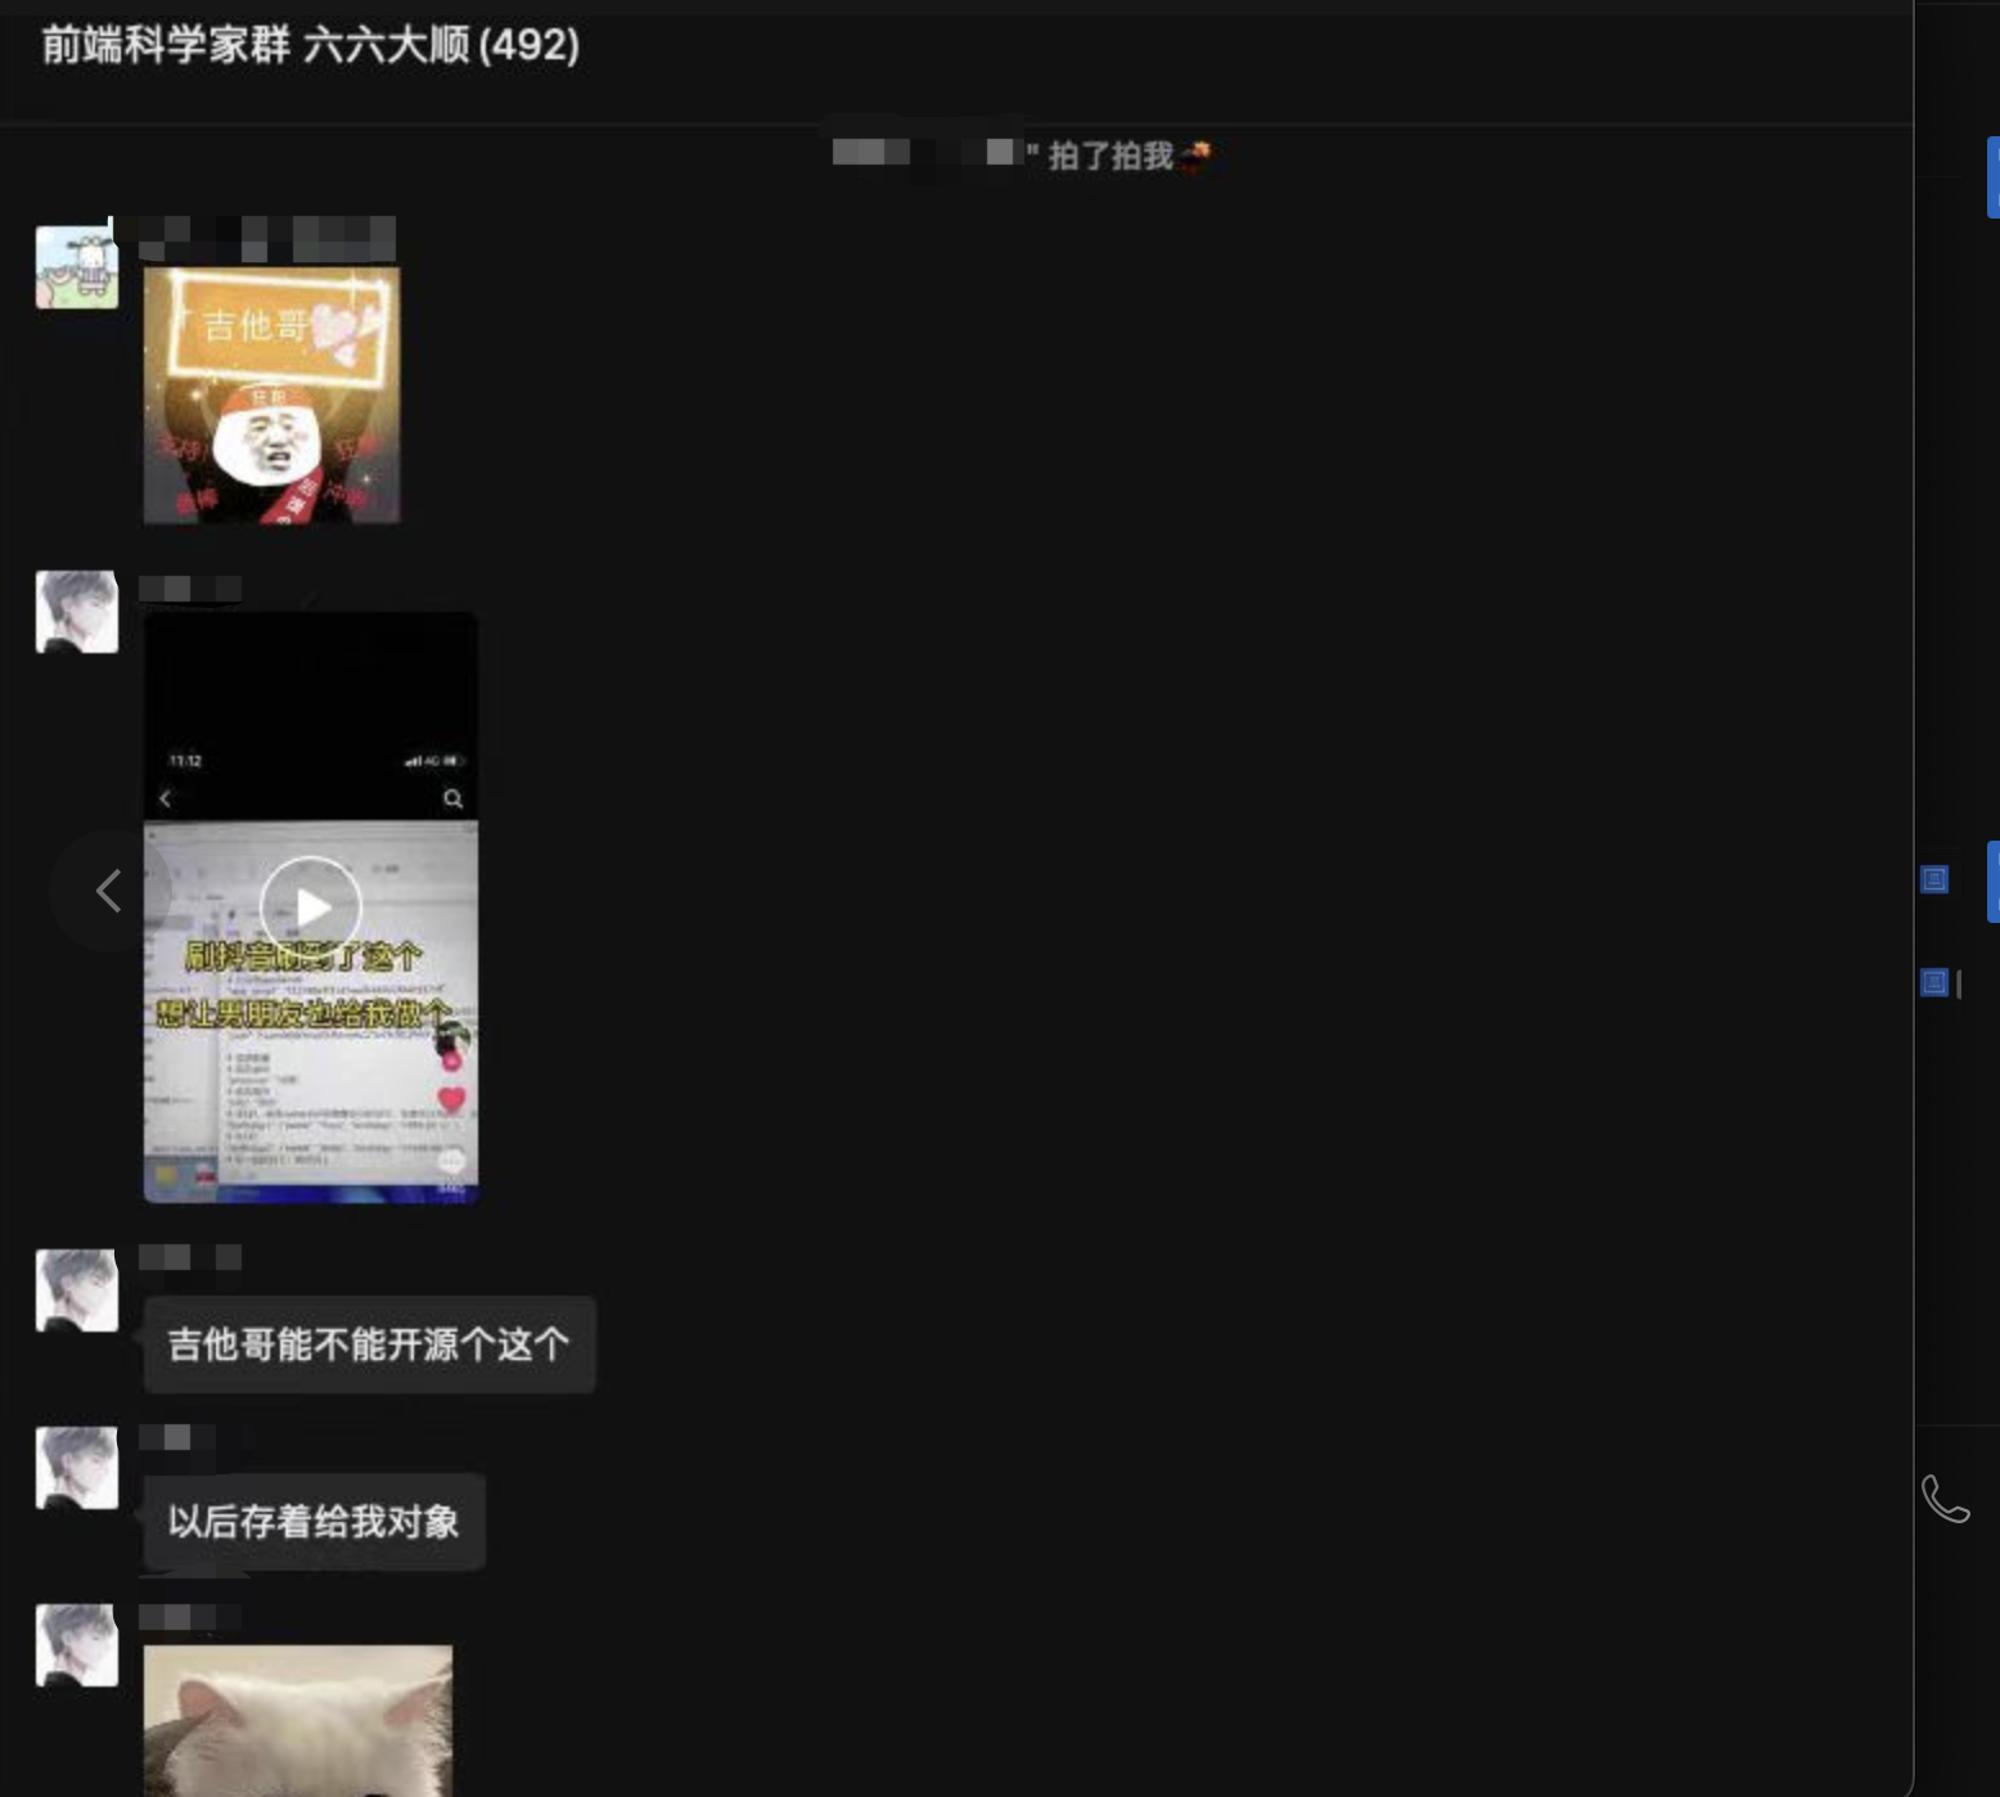This screenshot has height=1797, width=2000.
Task: Open the group title 前端科学家群 六六大顺 (492)
Action: (x=310, y=45)
